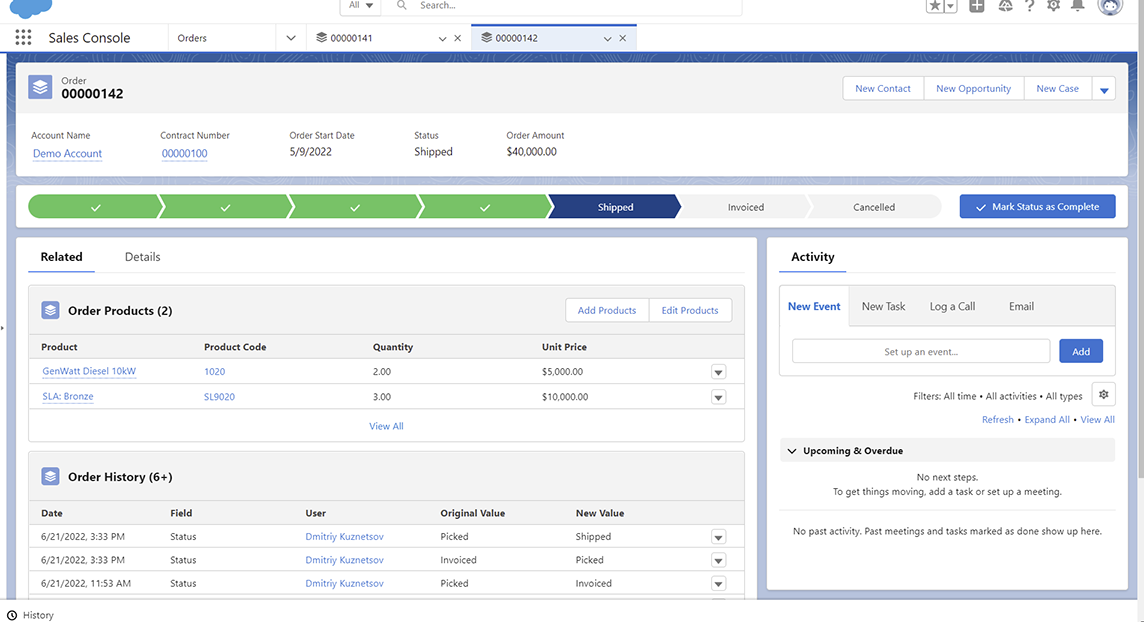Select the Shipped stage in status path
The height and width of the screenshot is (622, 1144).
pos(615,207)
